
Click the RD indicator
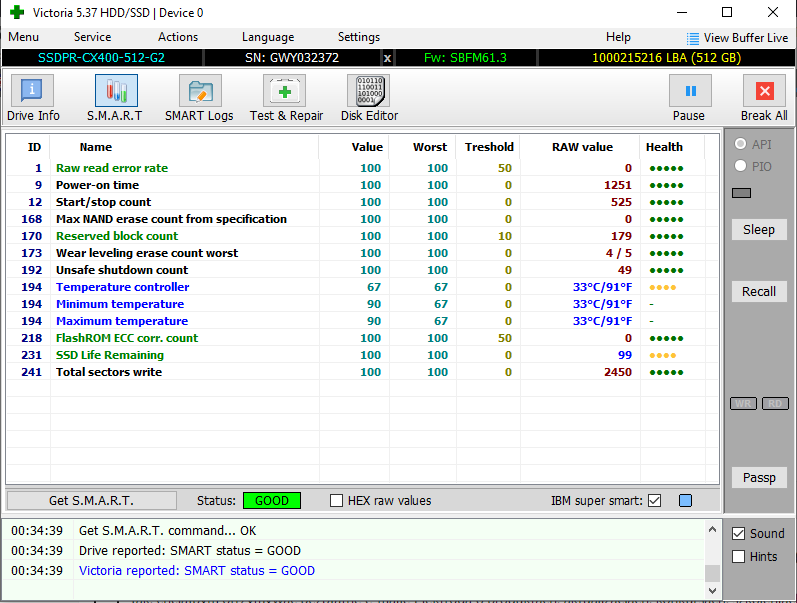click(x=775, y=403)
